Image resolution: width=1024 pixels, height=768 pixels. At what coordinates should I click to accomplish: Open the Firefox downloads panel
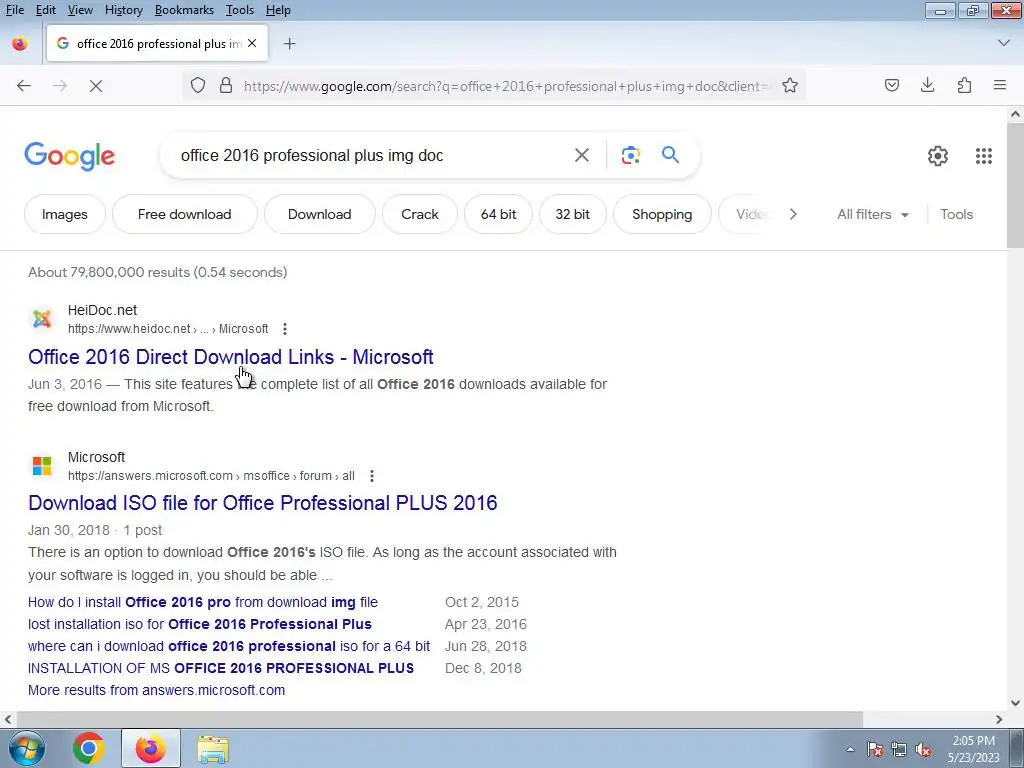pos(927,85)
